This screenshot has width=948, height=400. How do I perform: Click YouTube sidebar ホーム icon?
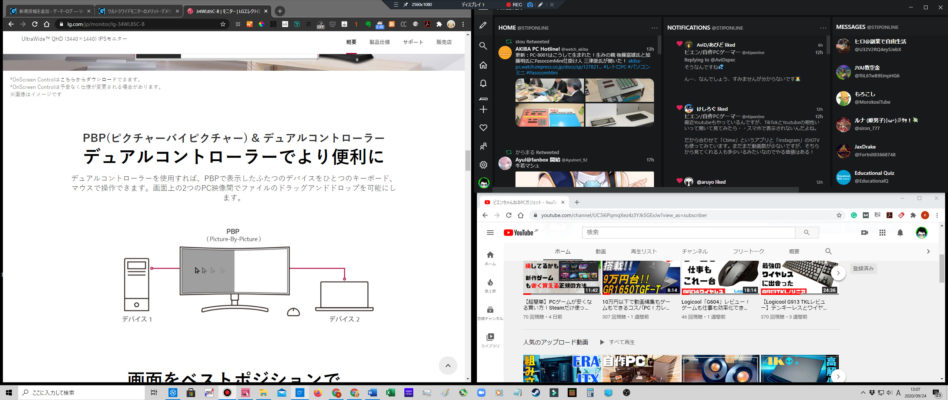490,257
